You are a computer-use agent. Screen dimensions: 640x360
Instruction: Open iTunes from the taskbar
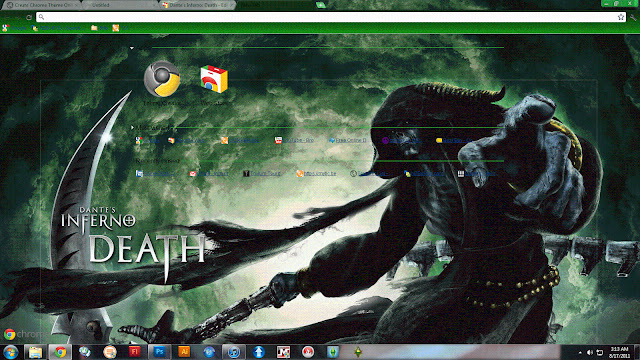pos(234,352)
